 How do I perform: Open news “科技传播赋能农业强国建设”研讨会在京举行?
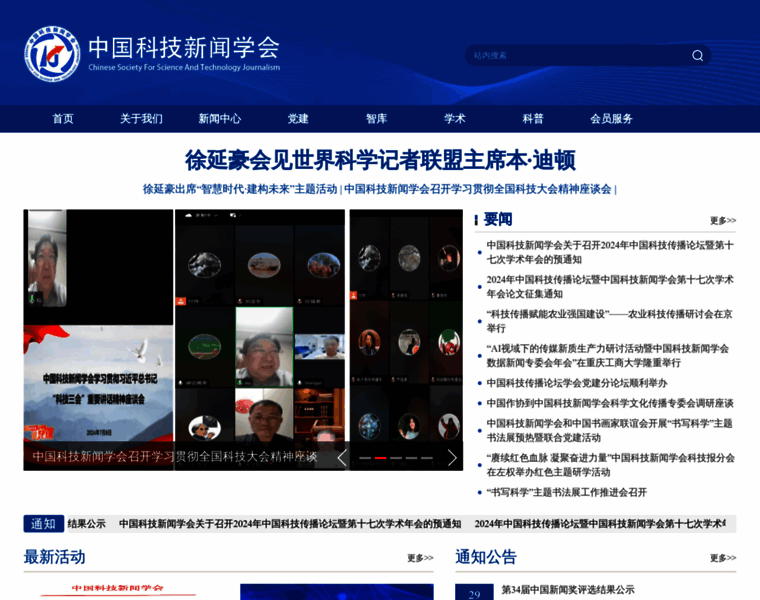coord(610,321)
